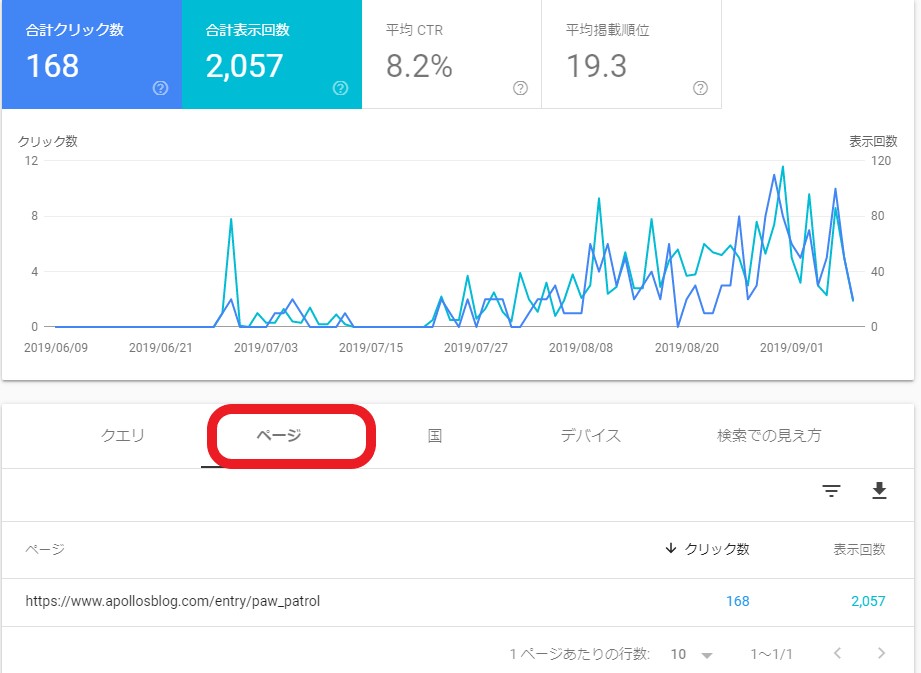The height and width of the screenshot is (673, 921).
Task: Open help for 合計クリック数 metric
Action: (159, 88)
